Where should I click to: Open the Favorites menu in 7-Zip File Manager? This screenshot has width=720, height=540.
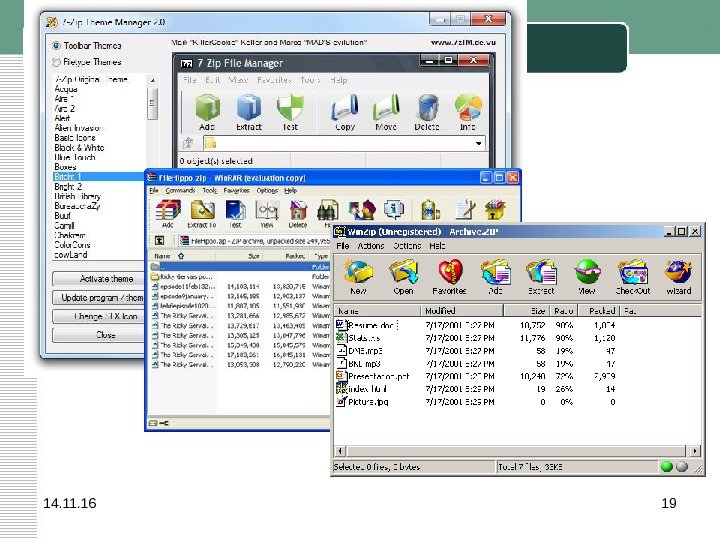[x=274, y=80]
